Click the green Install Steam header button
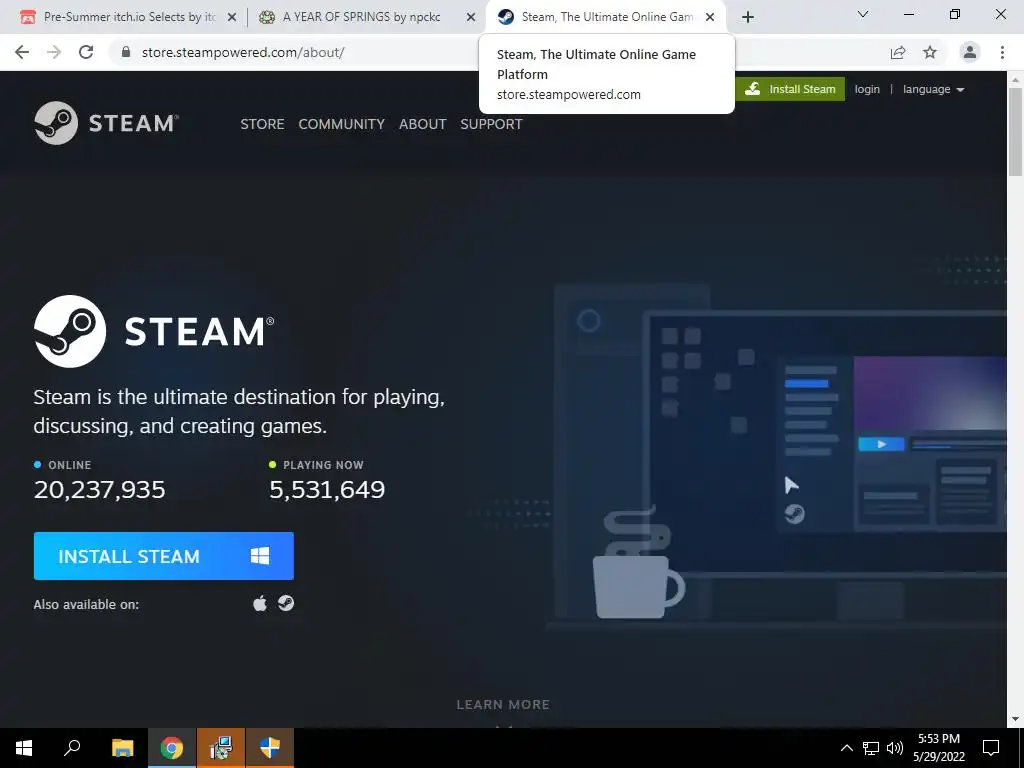1024x768 pixels. pyautogui.click(x=790, y=89)
